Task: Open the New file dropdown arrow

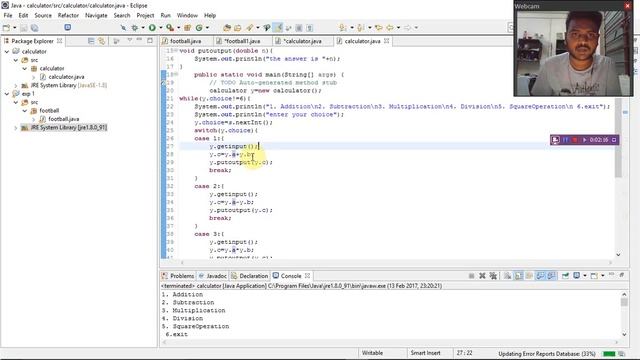Action: (x=15, y=28)
